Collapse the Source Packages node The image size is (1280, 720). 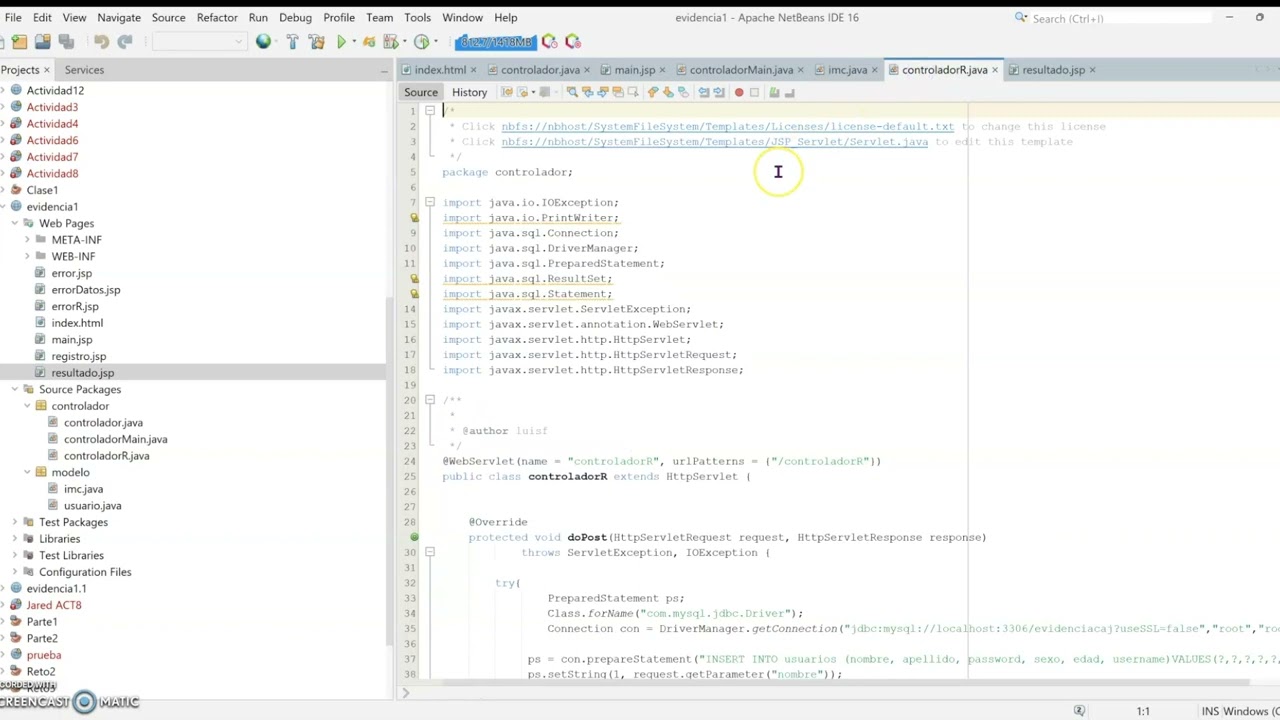coord(15,389)
